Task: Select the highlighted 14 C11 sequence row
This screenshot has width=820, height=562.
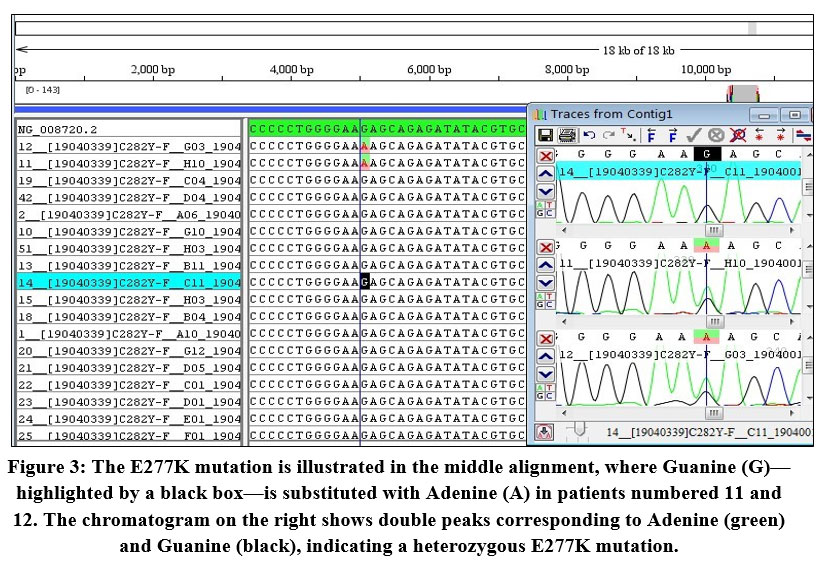Action: pyautogui.click(x=128, y=283)
